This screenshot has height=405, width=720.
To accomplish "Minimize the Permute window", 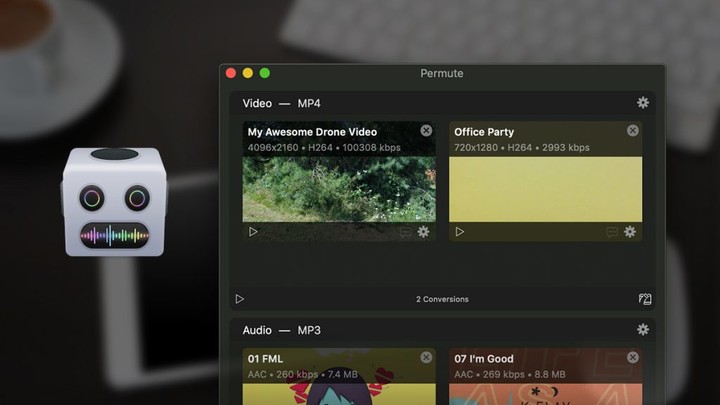I will coord(248,73).
